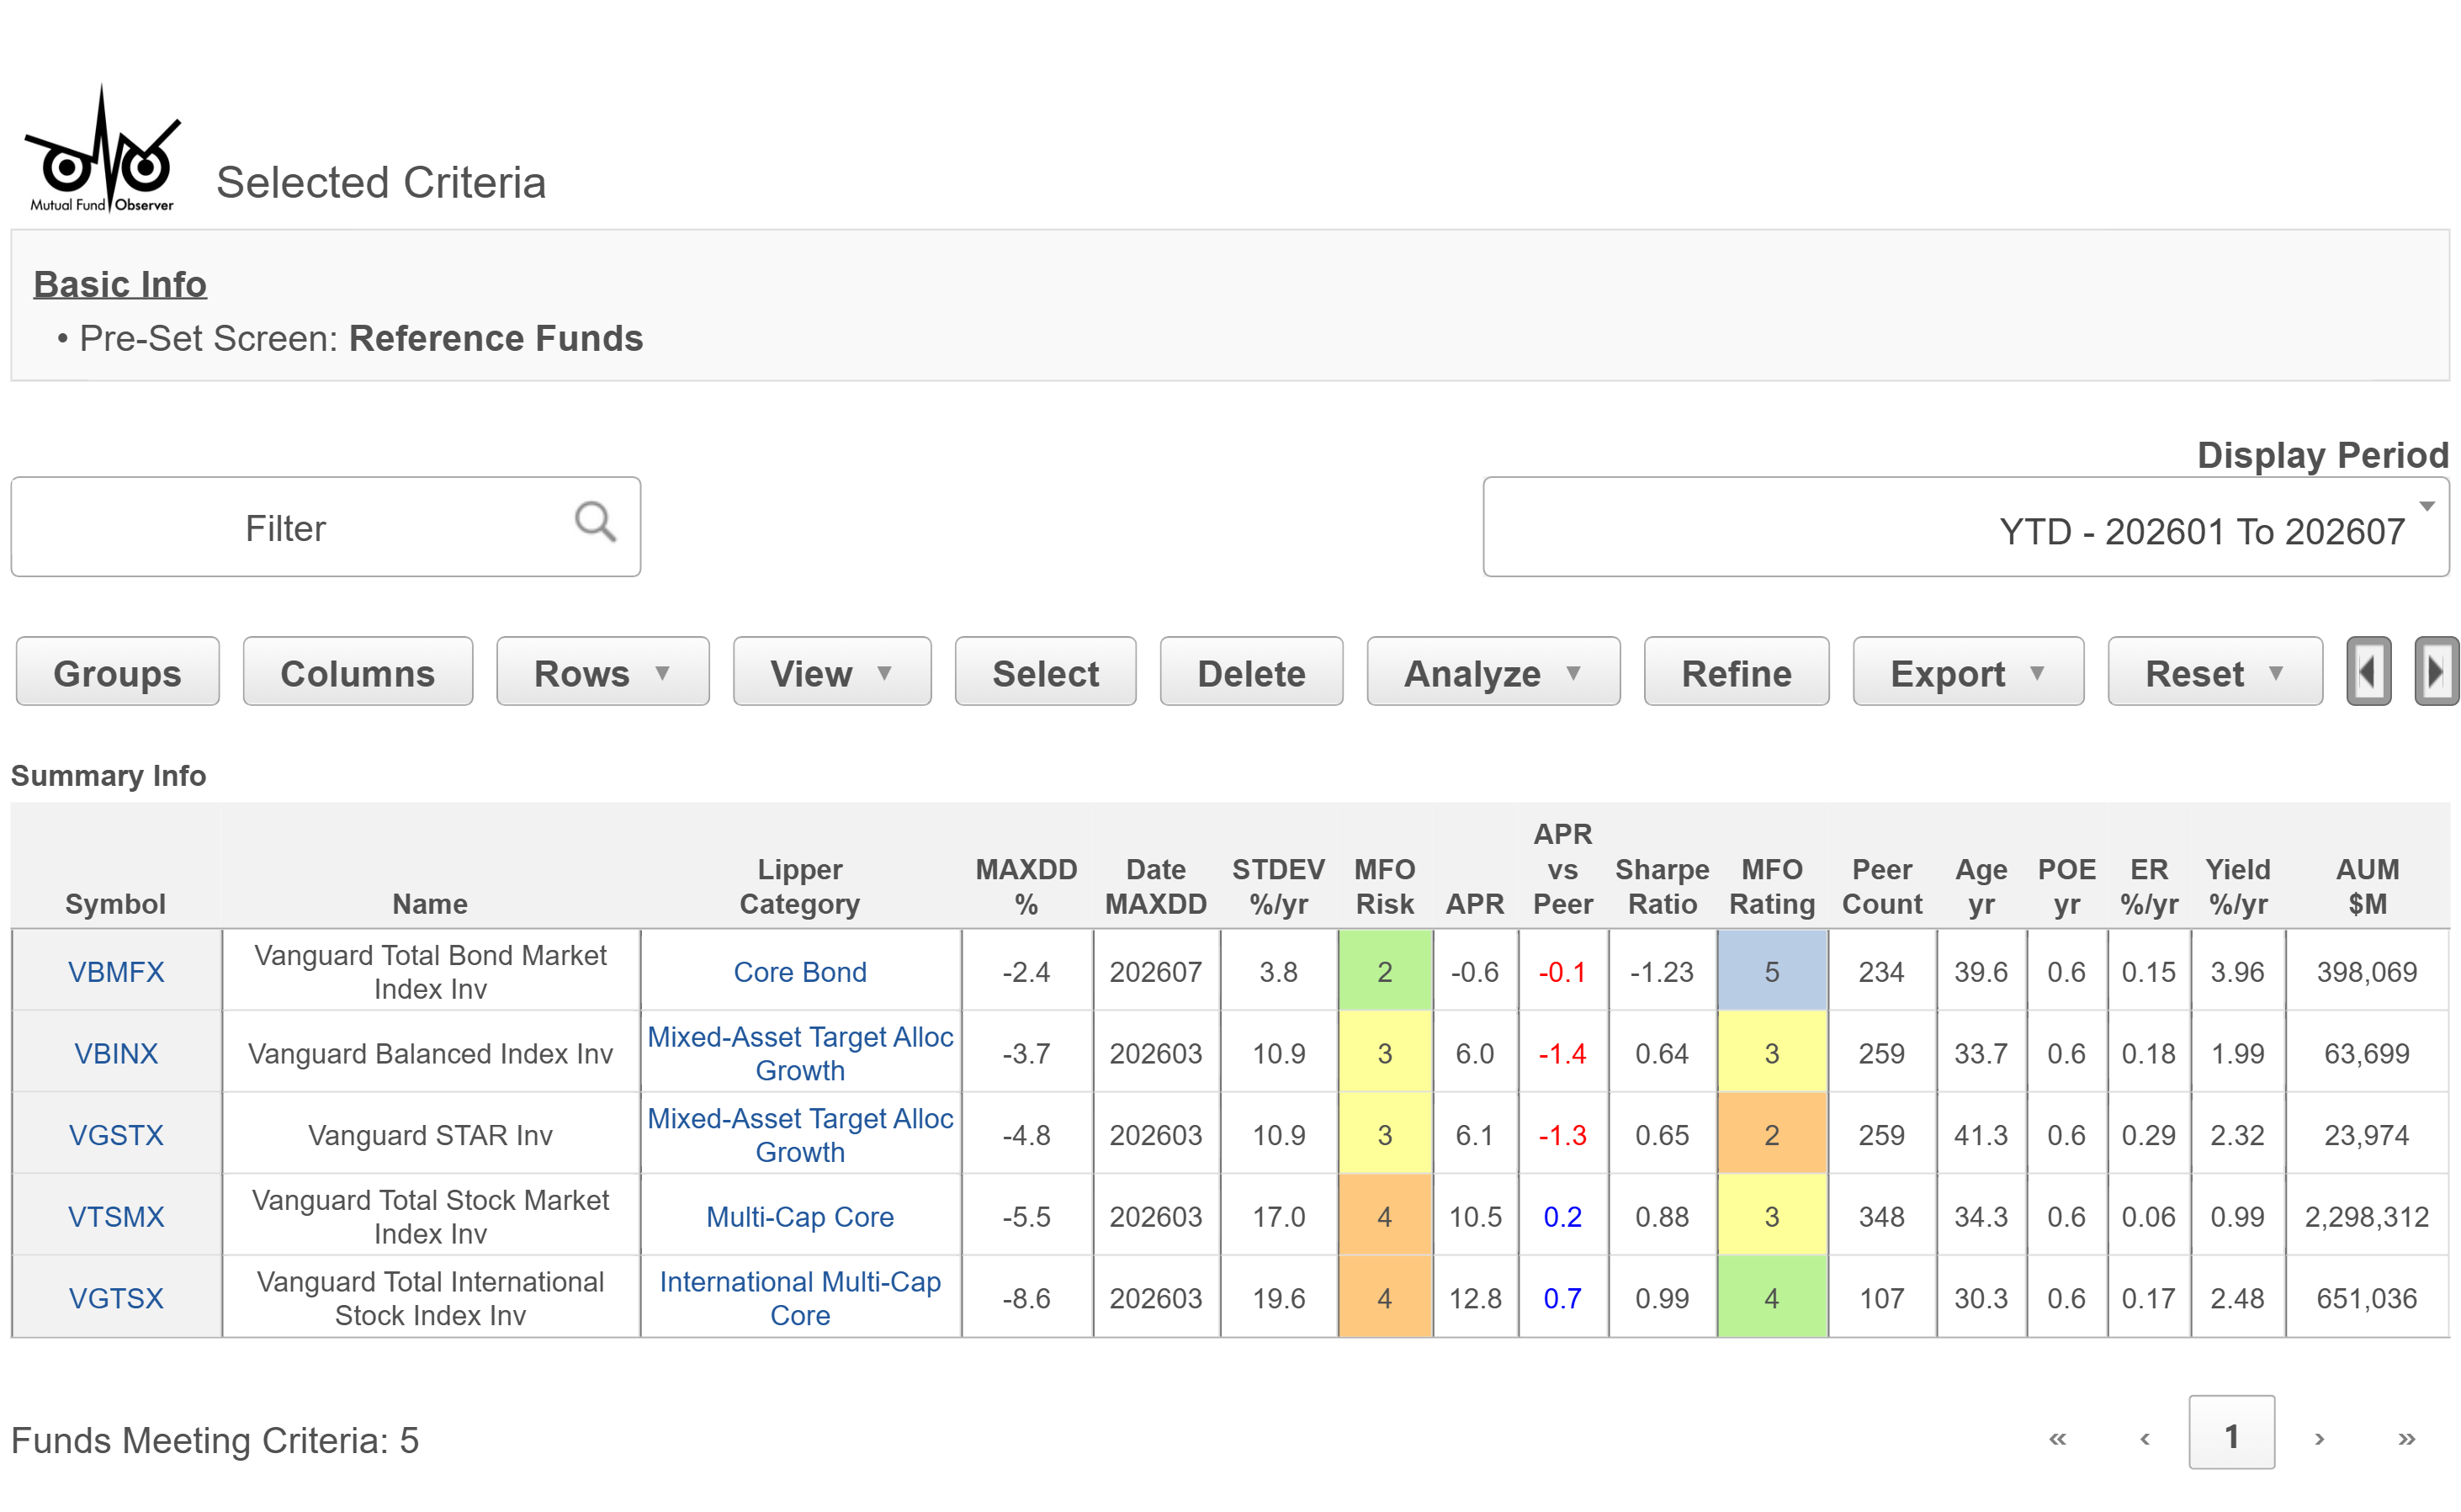Click the blue MFO Rating 5 cell
The width and height of the screenshot is (2461, 1512).
click(x=1771, y=971)
